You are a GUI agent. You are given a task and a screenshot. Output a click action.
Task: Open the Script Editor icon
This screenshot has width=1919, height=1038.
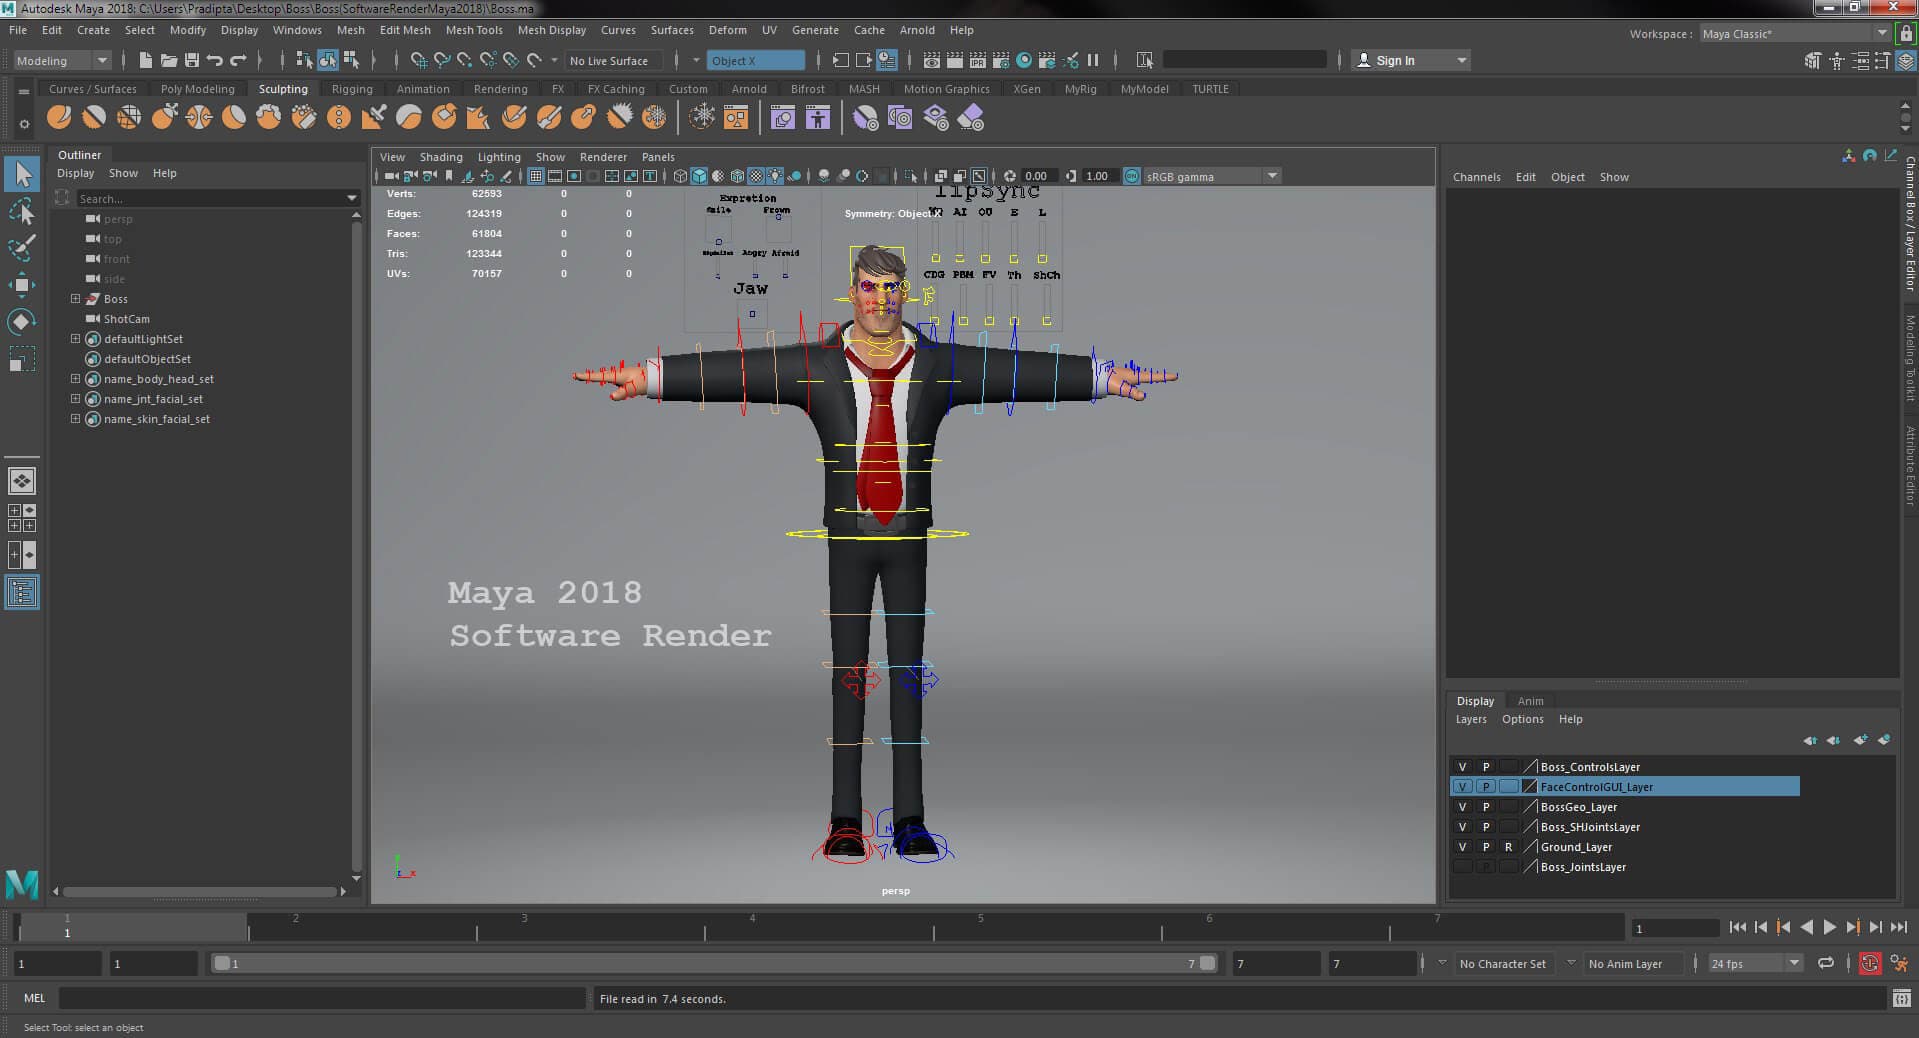coord(1902,998)
